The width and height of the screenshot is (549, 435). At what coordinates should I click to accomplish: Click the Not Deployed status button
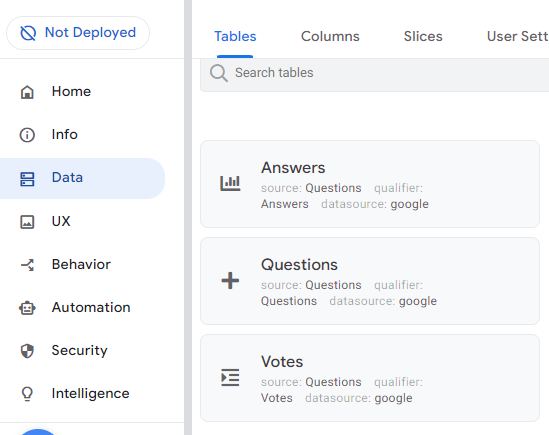coord(78,33)
